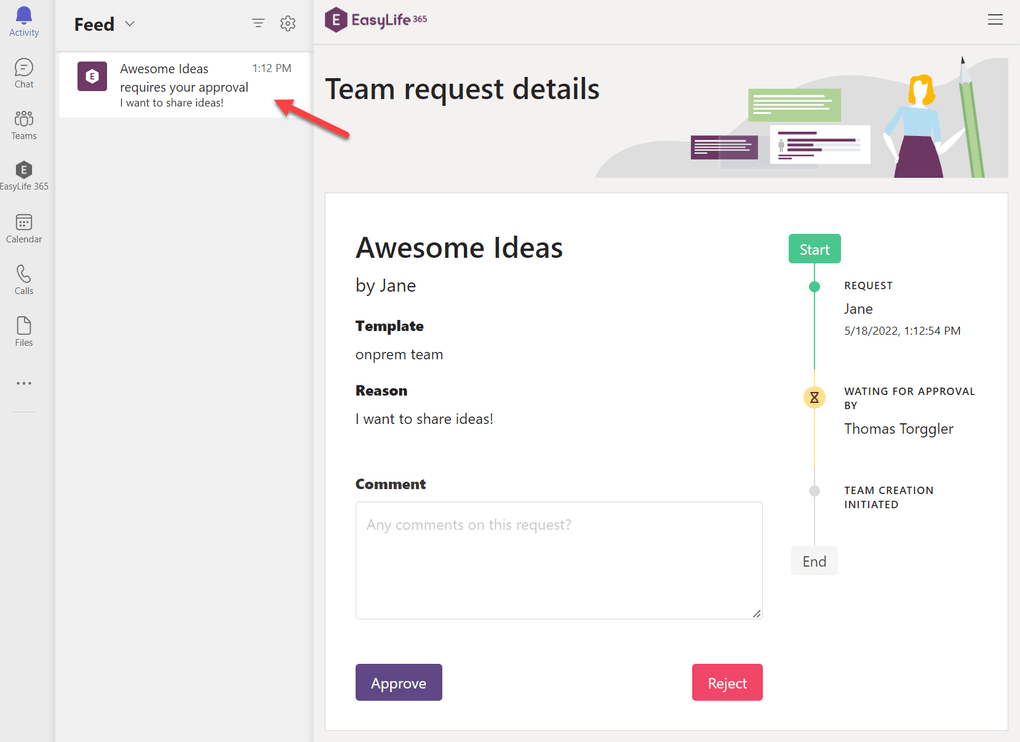The width and height of the screenshot is (1020, 742).
Task: Open the EasyLife 365 app icon
Action: (24, 176)
